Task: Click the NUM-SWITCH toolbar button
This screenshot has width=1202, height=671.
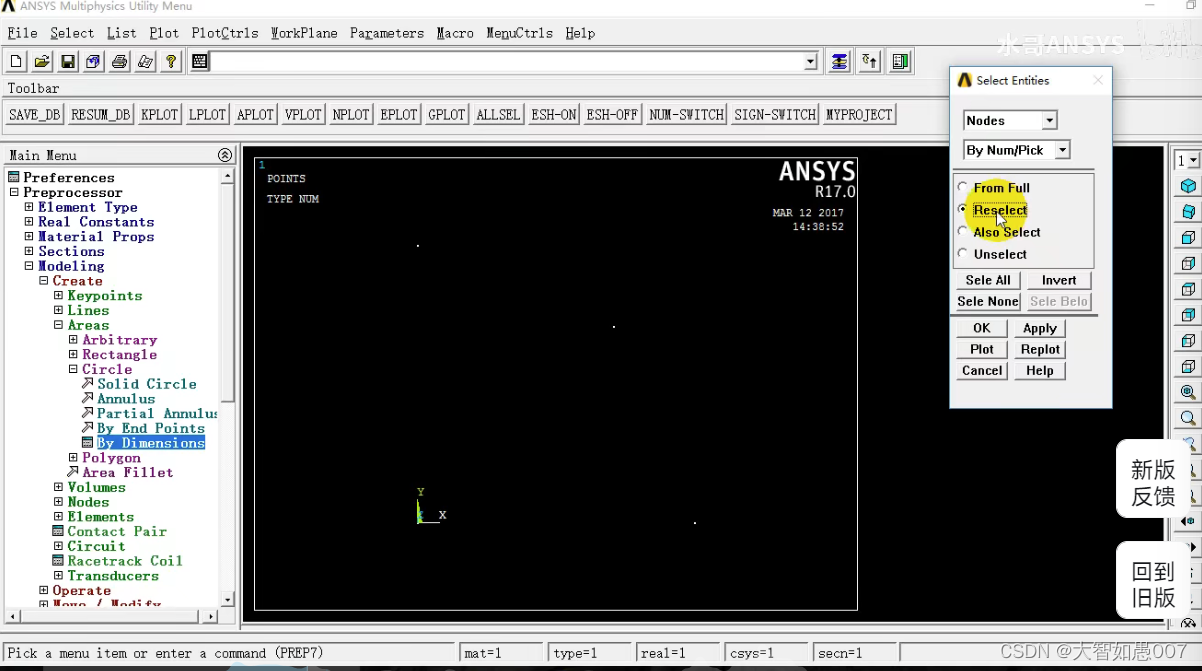Action: pos(686,115)
